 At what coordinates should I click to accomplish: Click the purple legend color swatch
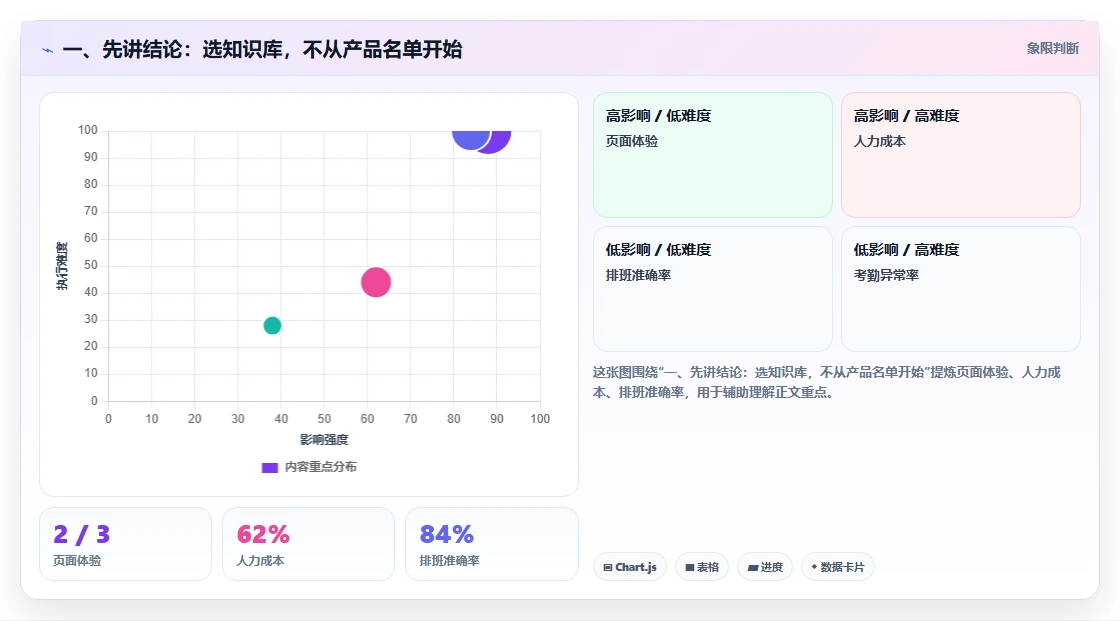pos(269,467)
